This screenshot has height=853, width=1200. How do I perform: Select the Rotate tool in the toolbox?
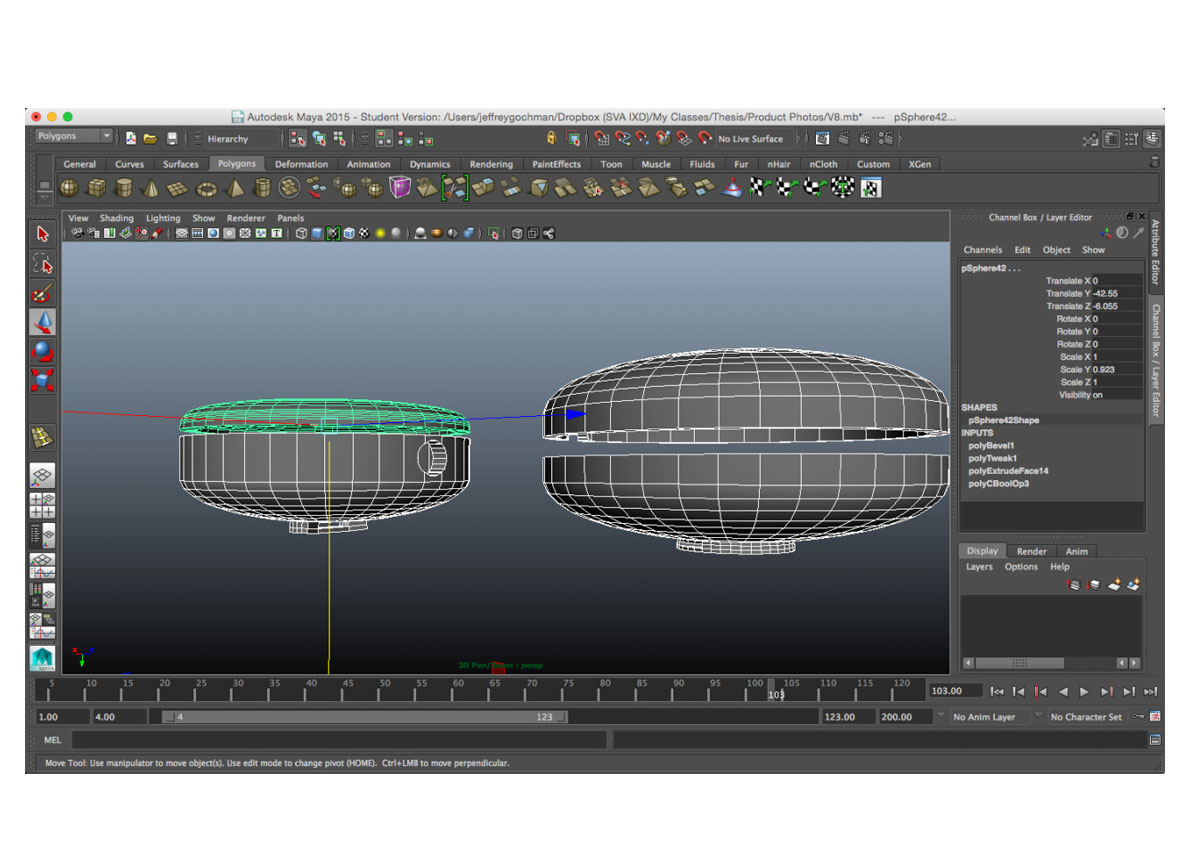click(x=42, y=351)
